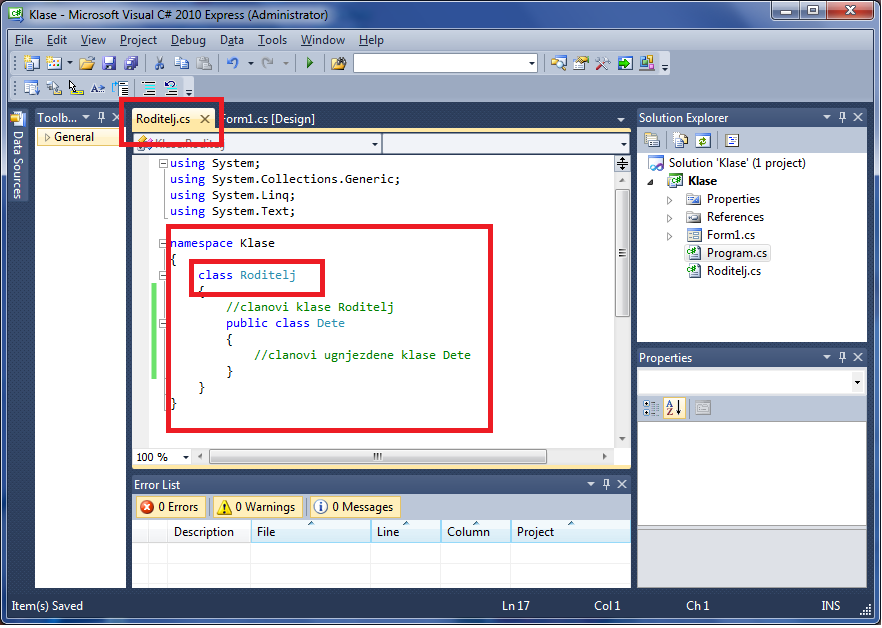The image size is (882, 628).
Task: Click the Display Object Member List icon
Action: coord(32,88)
